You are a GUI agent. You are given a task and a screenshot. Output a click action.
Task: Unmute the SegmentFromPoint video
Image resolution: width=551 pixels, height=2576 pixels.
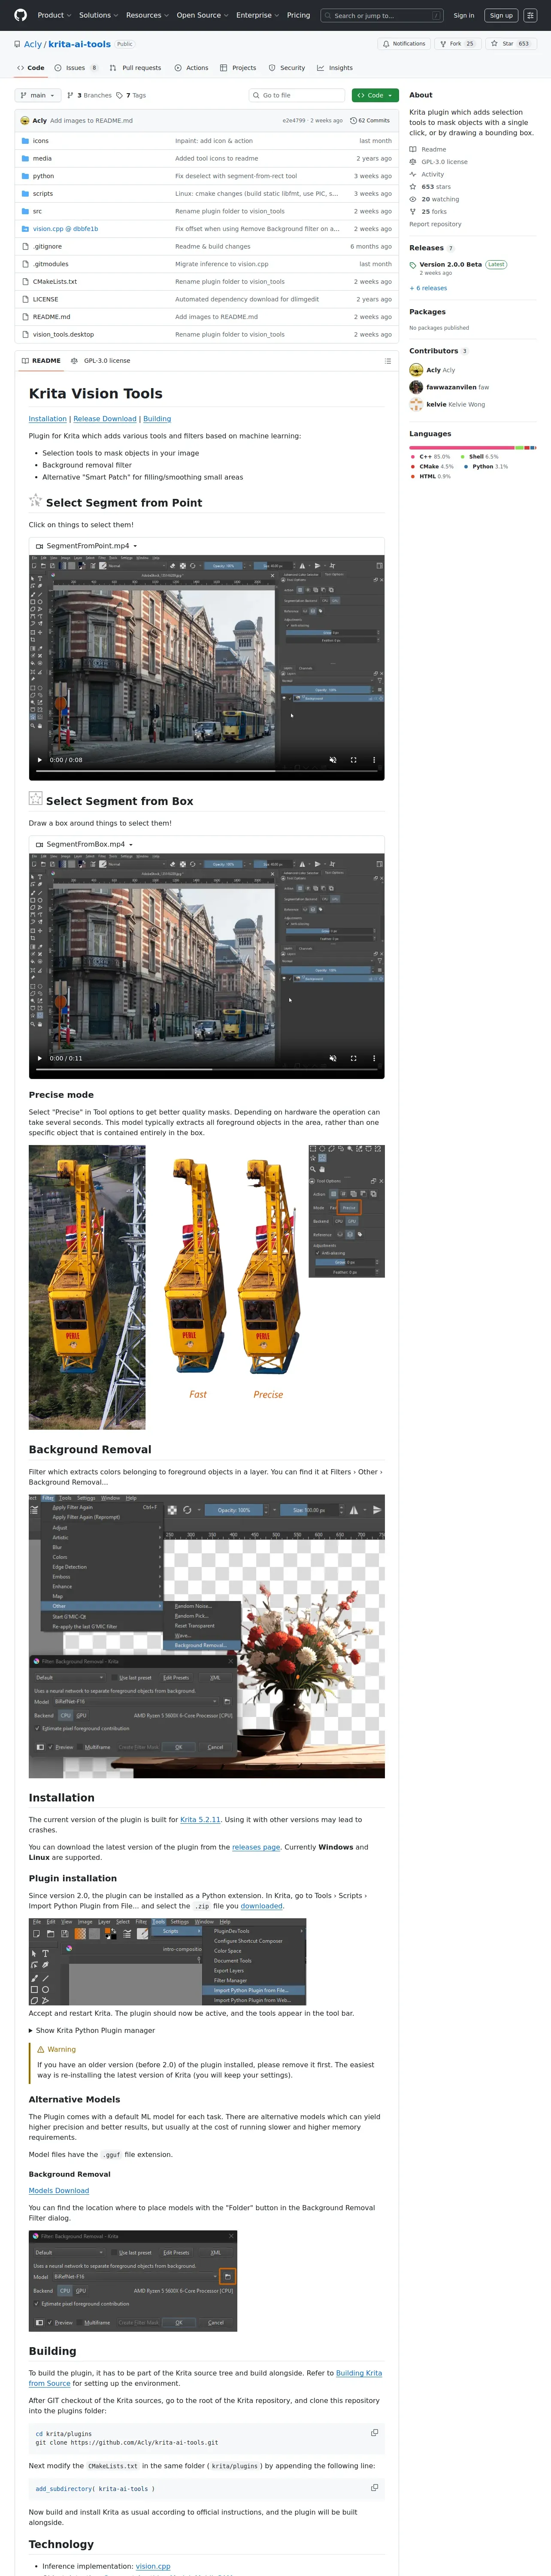pyautogui.click(x=333, y=760)
